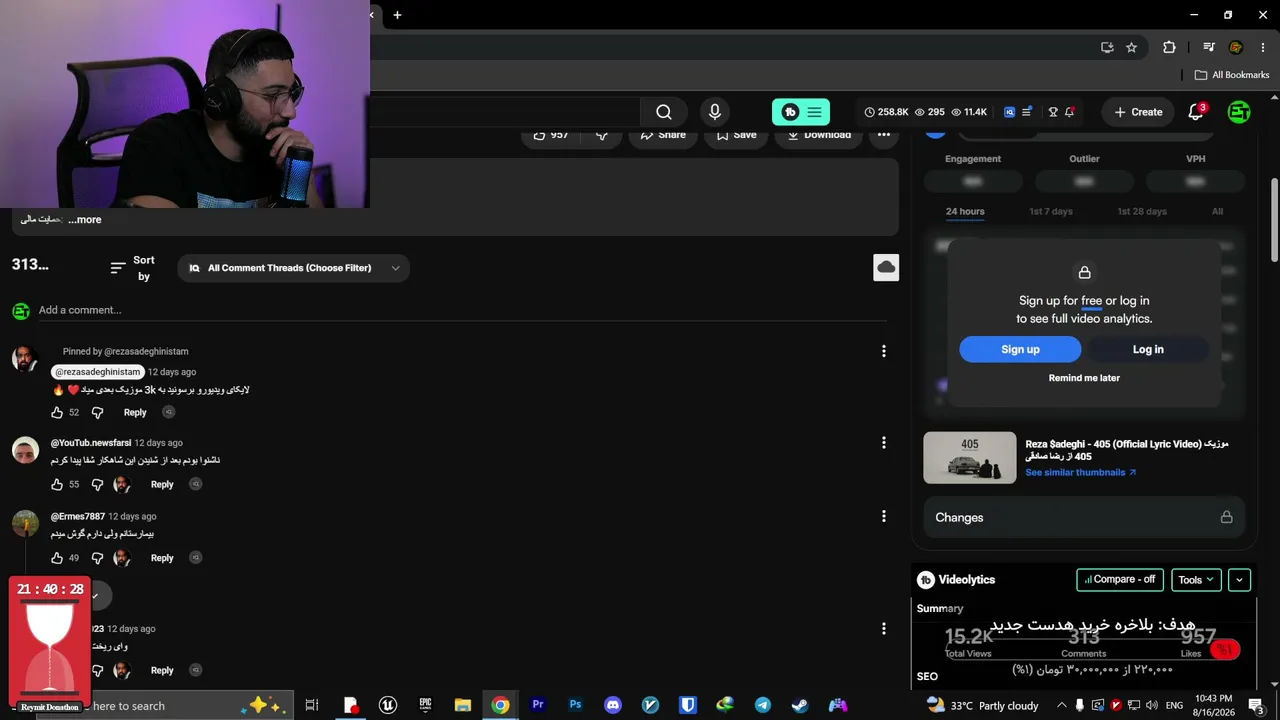Screen dimensions: 1280x720
Task: Expand the description with ...more
Action: [84, 220]
